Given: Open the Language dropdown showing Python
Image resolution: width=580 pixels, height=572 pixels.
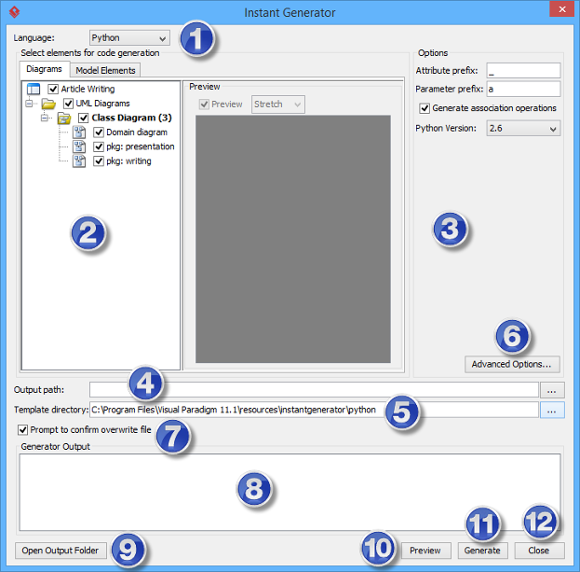Looking at the screenshot, I should point(129,38).
